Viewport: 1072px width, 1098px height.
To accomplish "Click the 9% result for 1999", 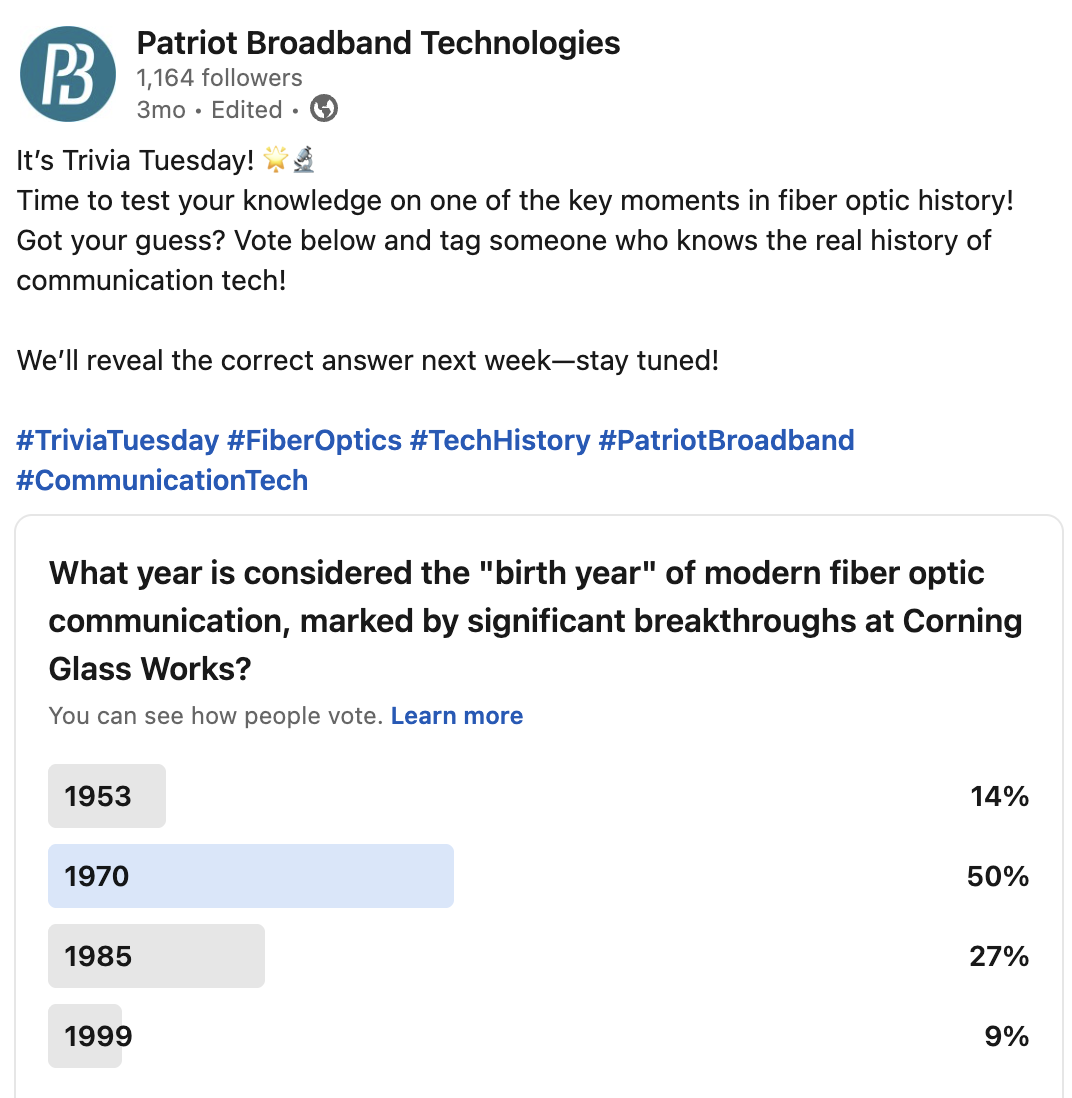I will 1006,1036.
